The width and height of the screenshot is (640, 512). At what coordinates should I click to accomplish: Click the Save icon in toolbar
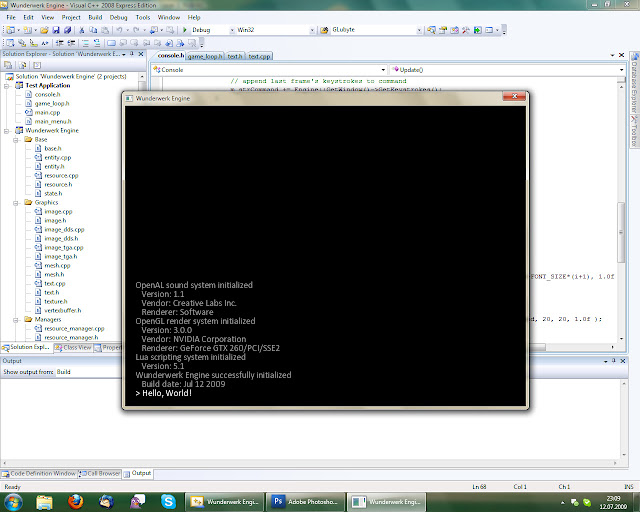[56, 30]
